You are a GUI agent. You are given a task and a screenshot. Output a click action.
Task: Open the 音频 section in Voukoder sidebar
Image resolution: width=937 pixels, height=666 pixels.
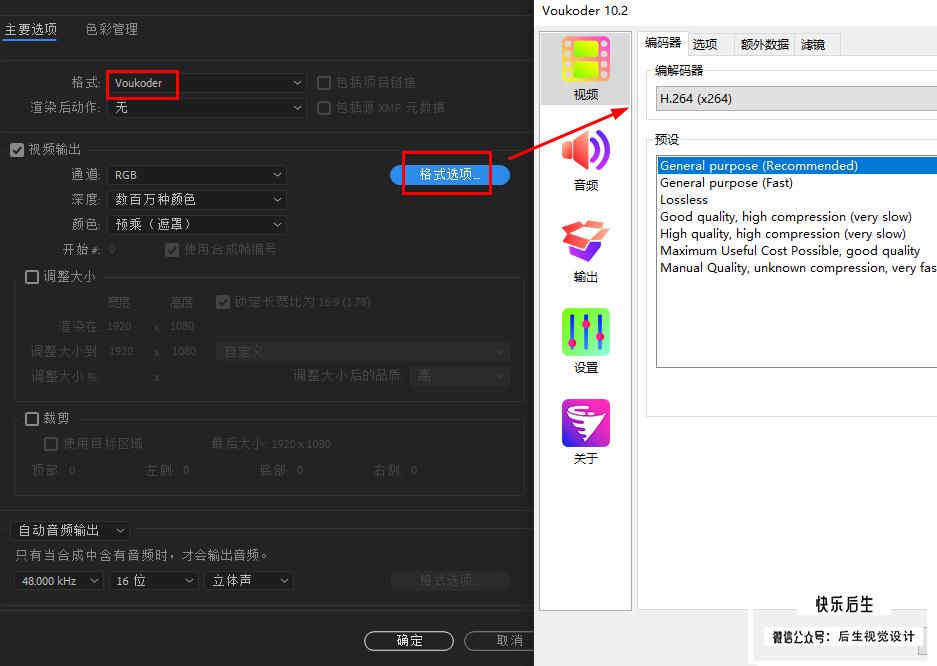point(586,160)
